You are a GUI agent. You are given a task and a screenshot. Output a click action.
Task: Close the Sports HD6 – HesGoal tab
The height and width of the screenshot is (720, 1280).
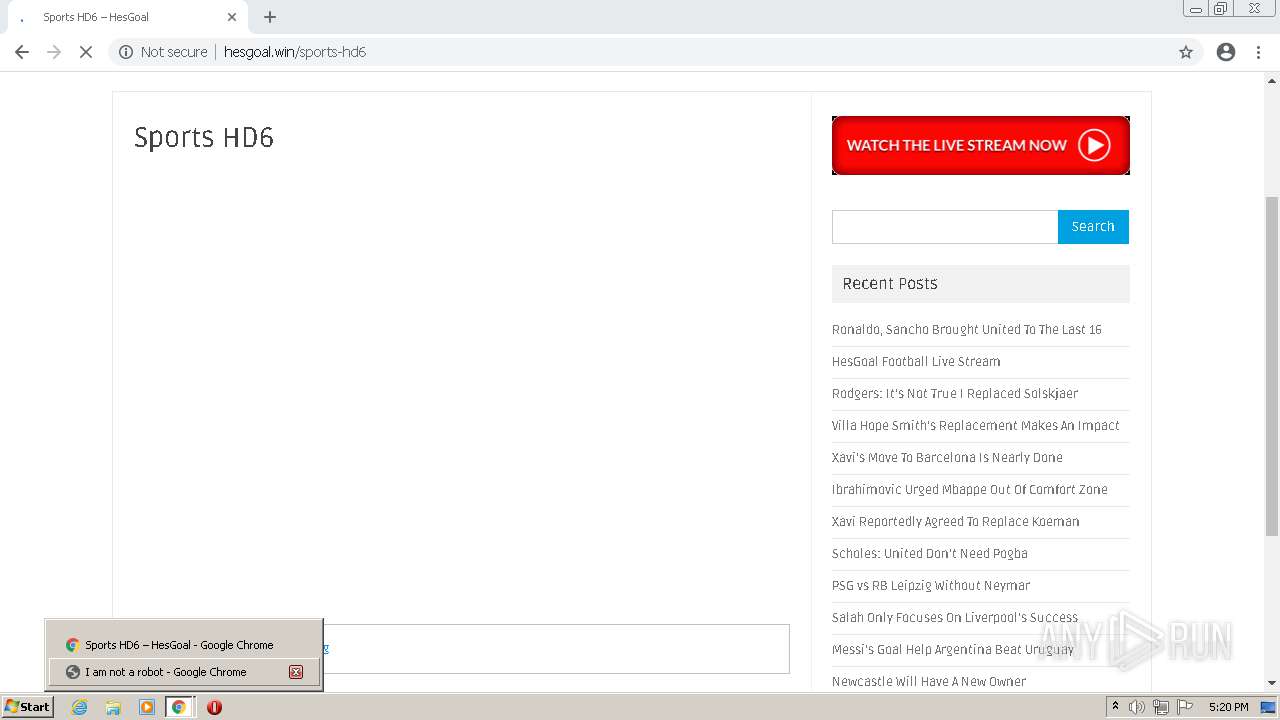(x=232, y=17)
